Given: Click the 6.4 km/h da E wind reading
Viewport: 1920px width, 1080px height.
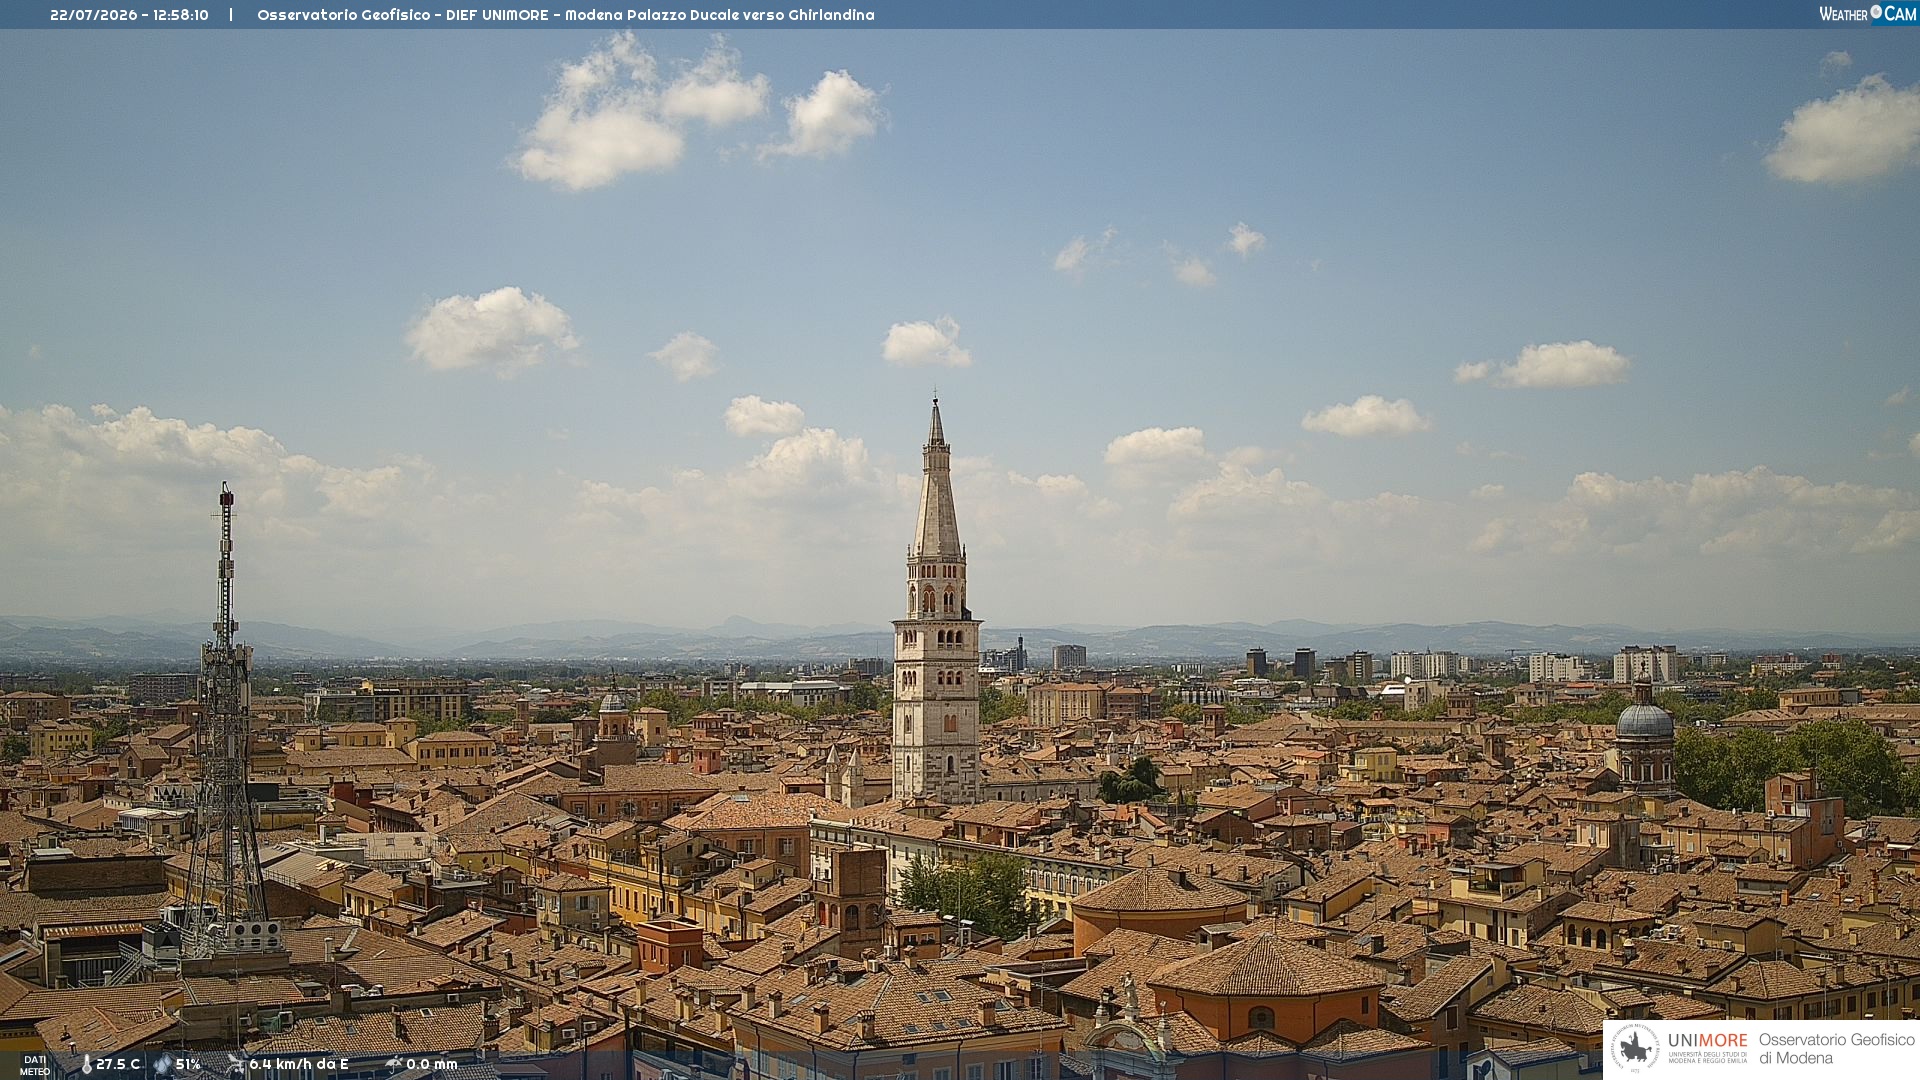Looking at the screenshot, I should (298, 1064).
